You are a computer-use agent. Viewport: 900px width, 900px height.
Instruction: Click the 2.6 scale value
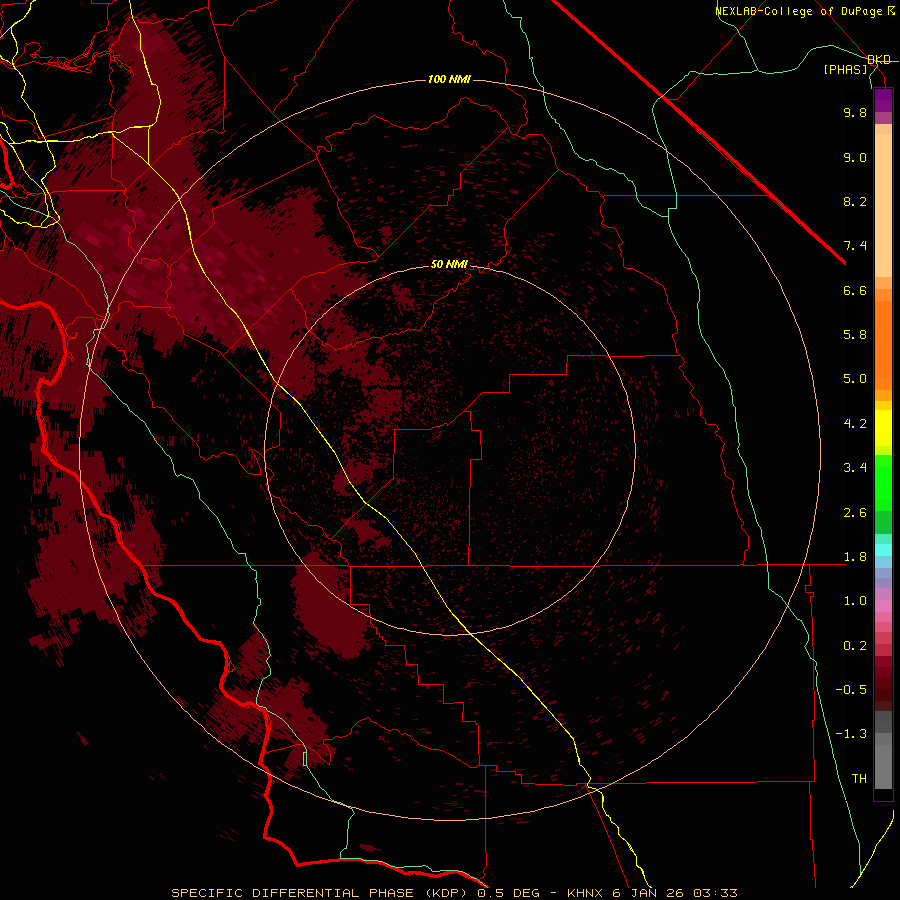(855, 513)
